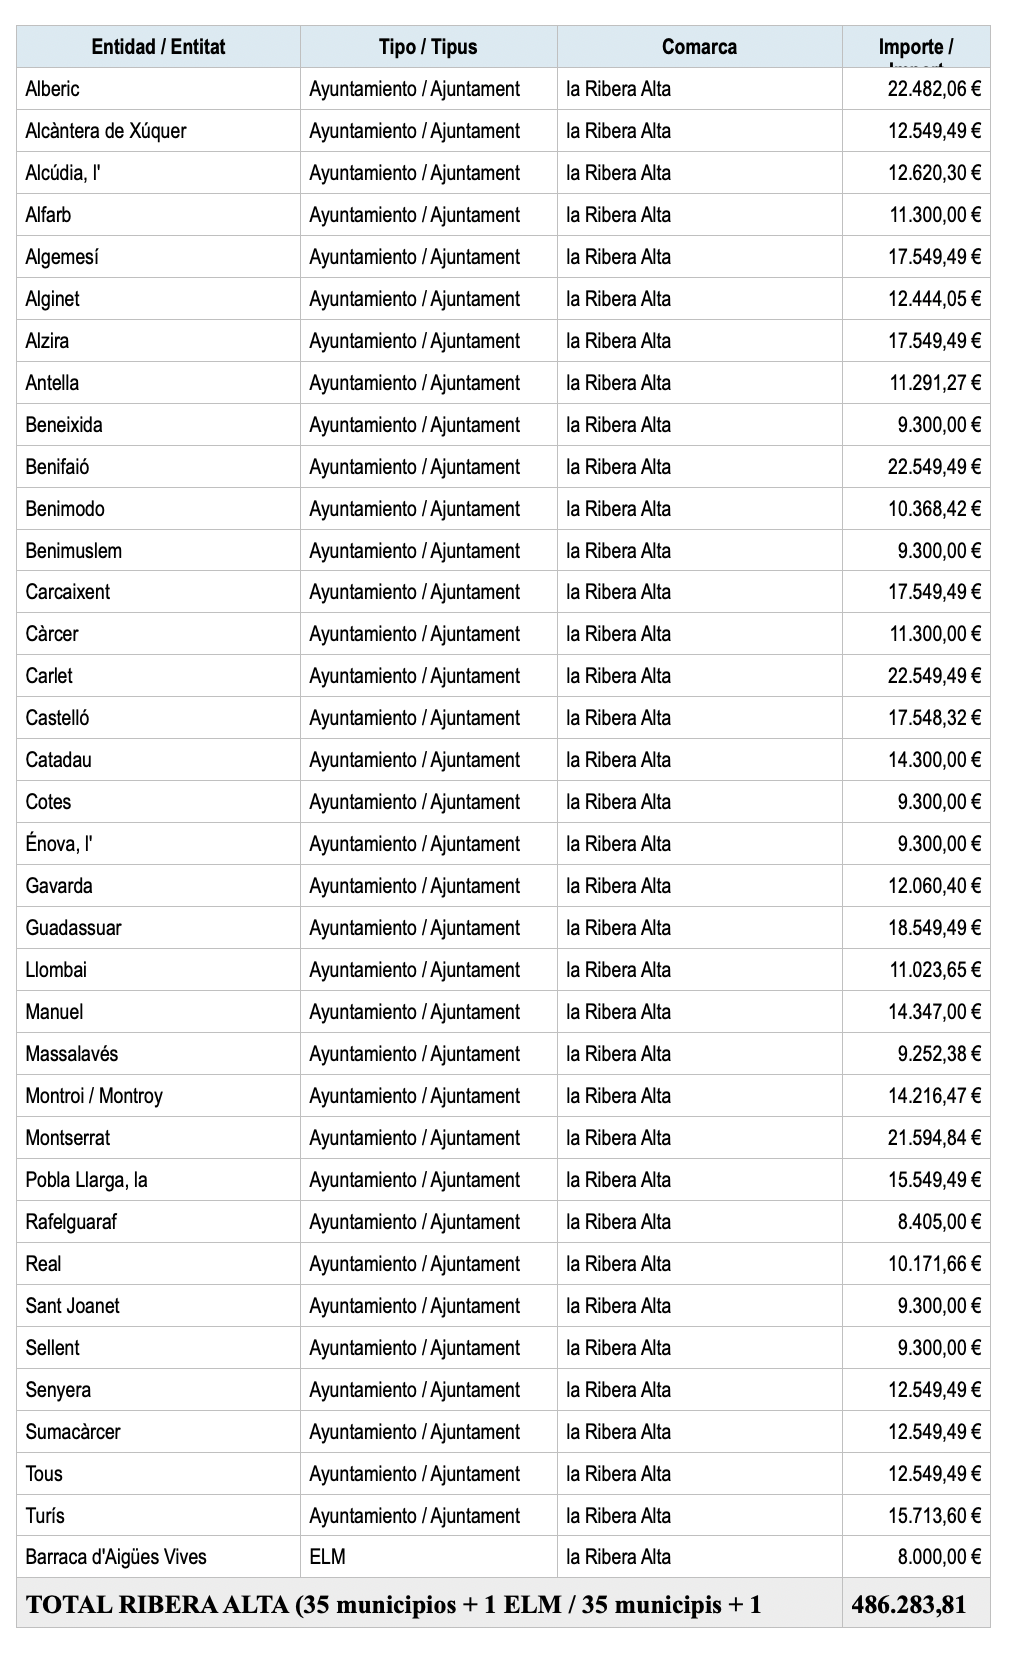Click the Guadassuar entity cell

pyautogui.click(x=158, y=928)
